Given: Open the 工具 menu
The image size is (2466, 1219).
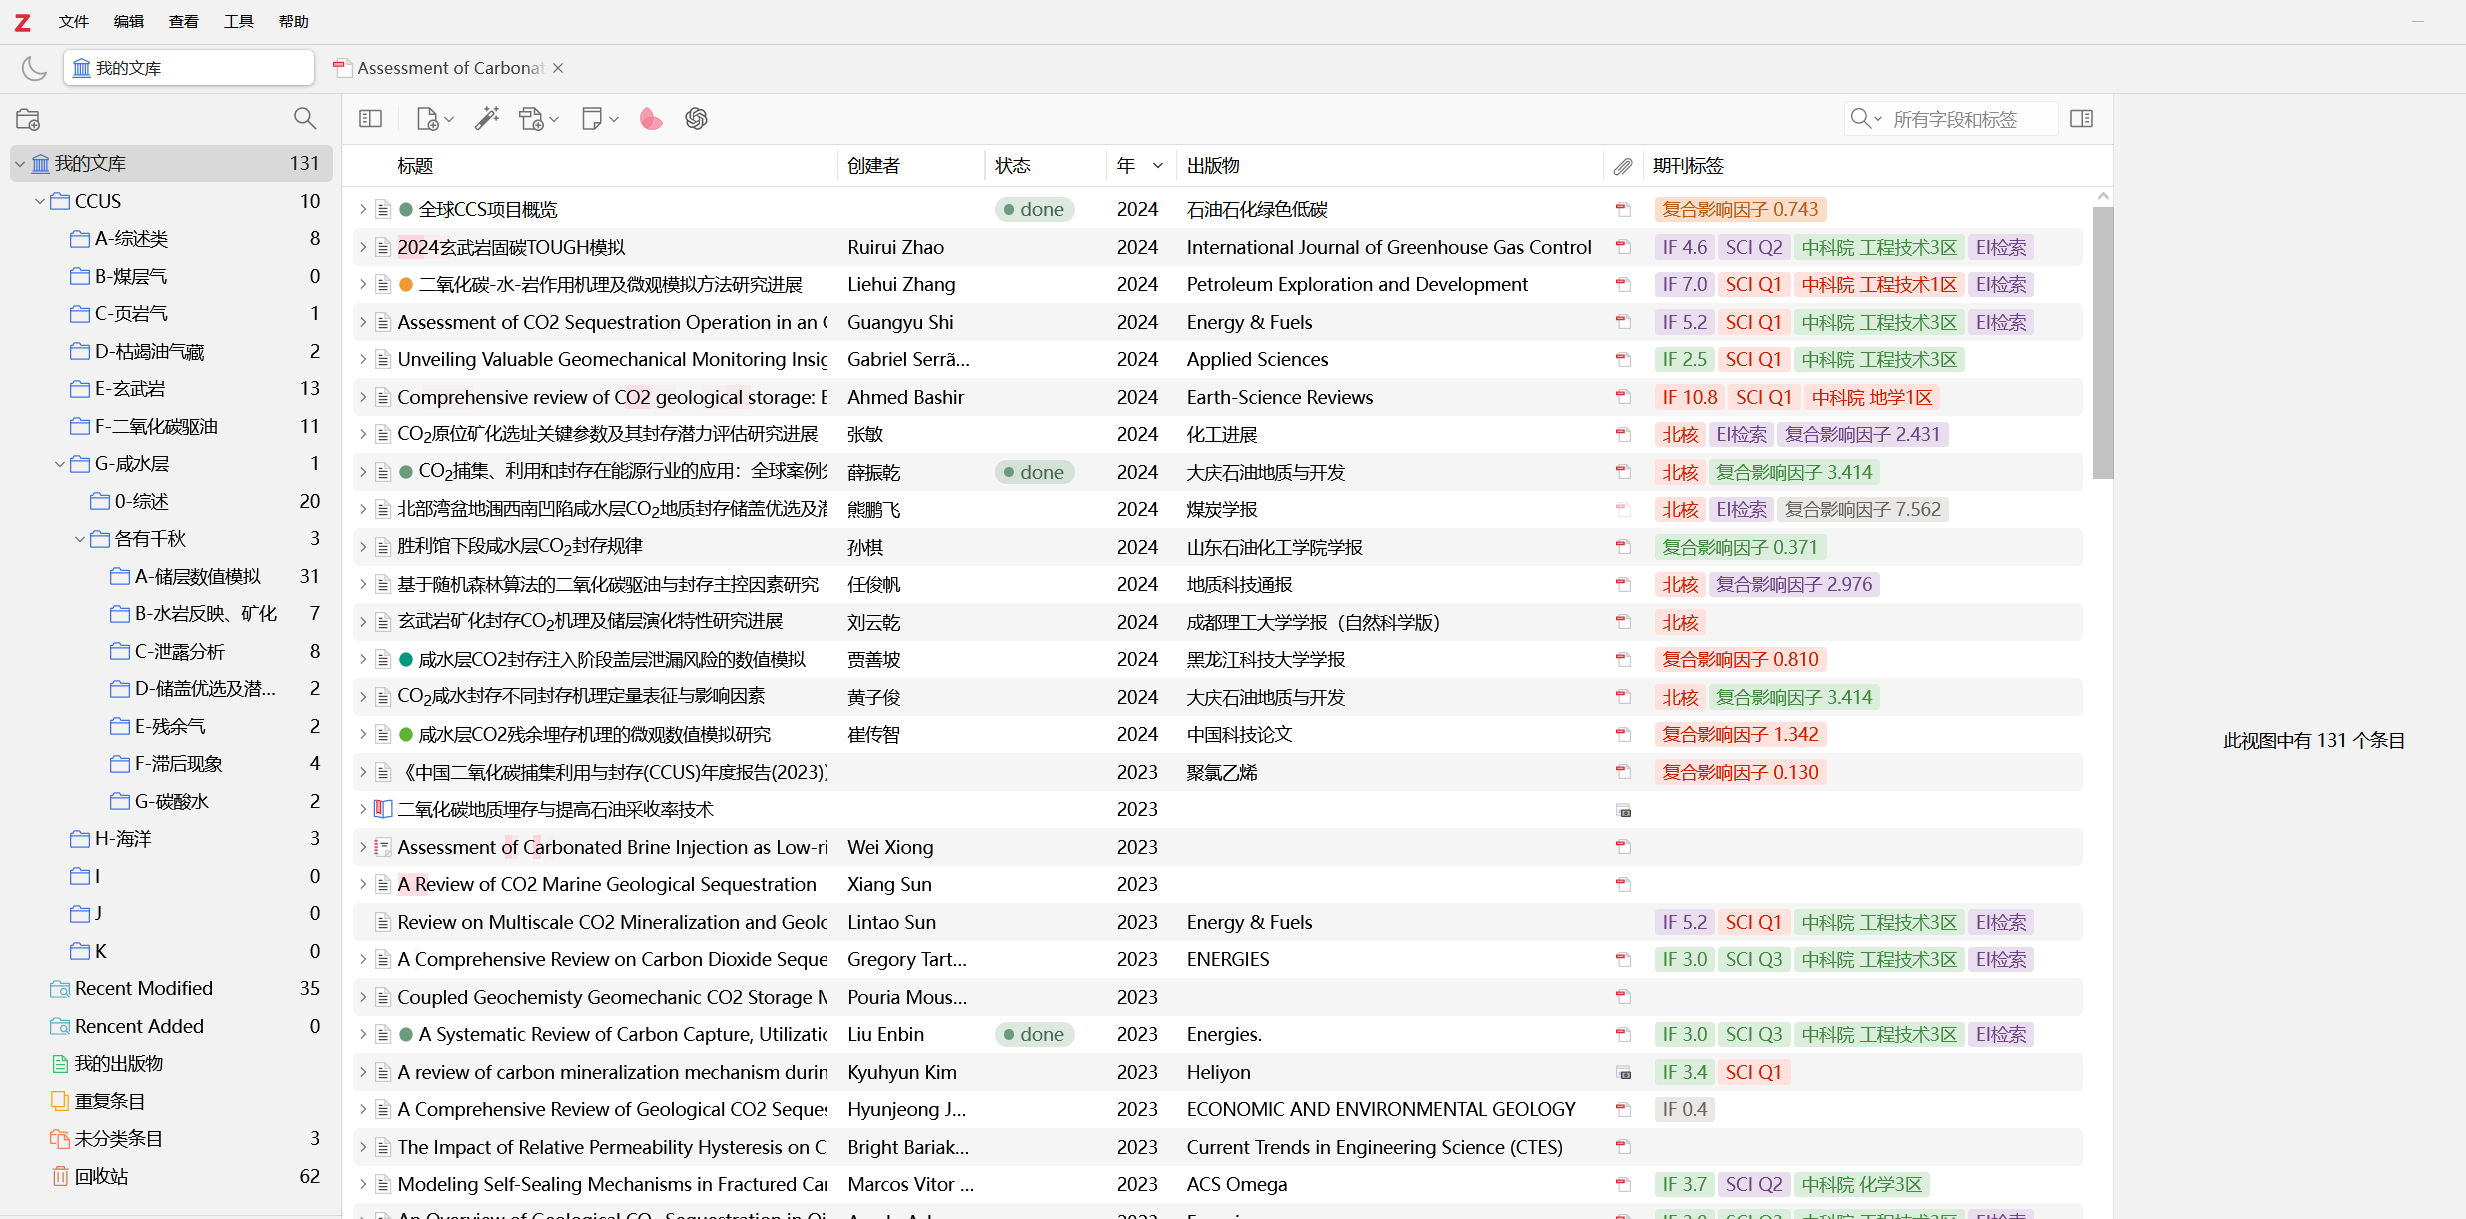Looking at the screenshot, I should [x=238, y=21].
